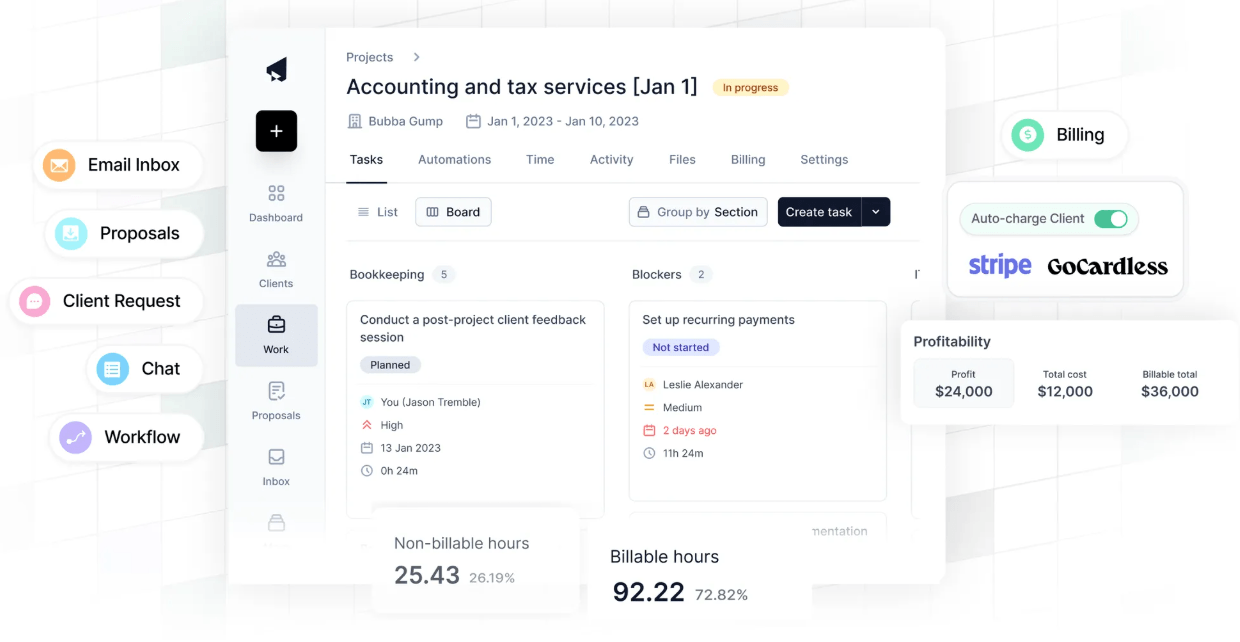
Task: Click the JT avatar on Bookkeeping card
Action: [366, 402]
